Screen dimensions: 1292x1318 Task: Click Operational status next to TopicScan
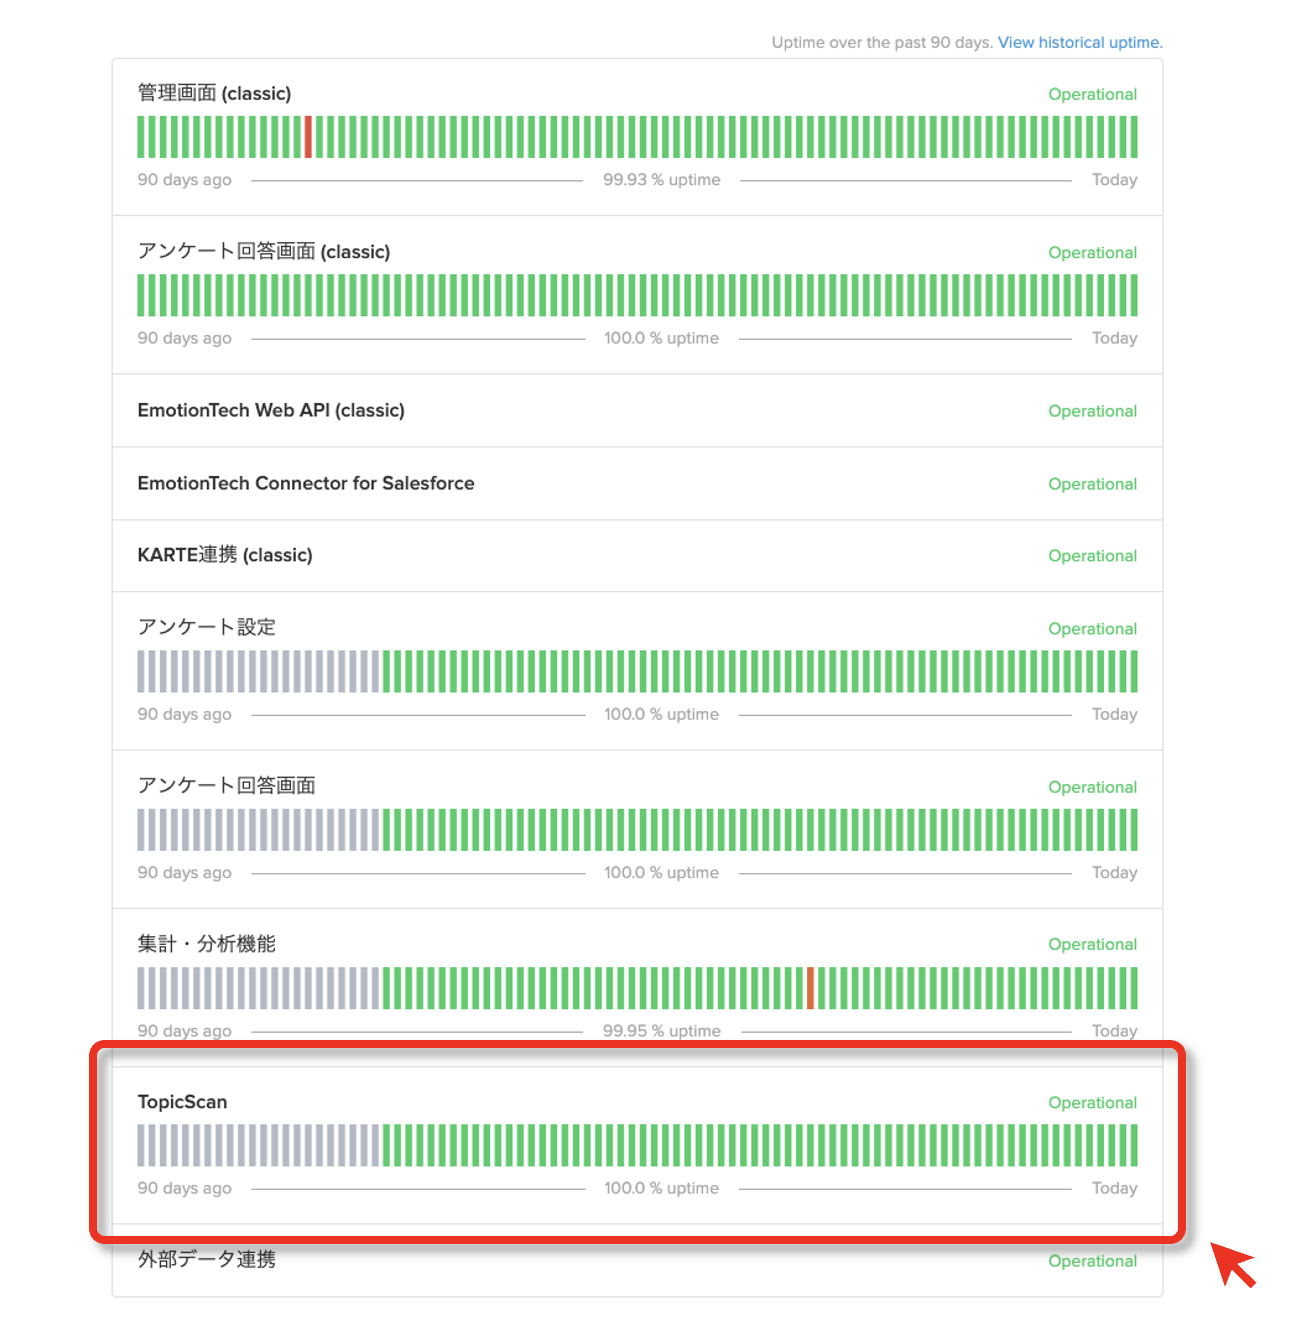1092,1102
